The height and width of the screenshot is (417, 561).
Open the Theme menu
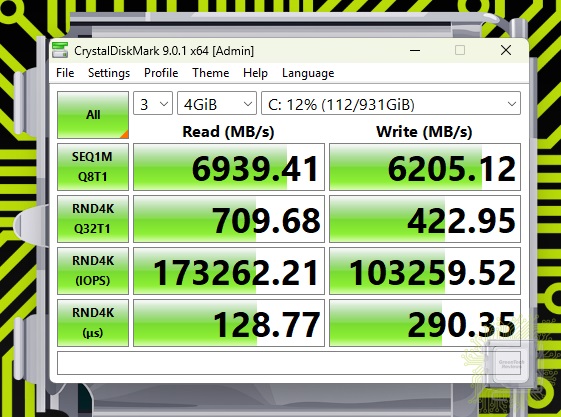coord(210,73)
